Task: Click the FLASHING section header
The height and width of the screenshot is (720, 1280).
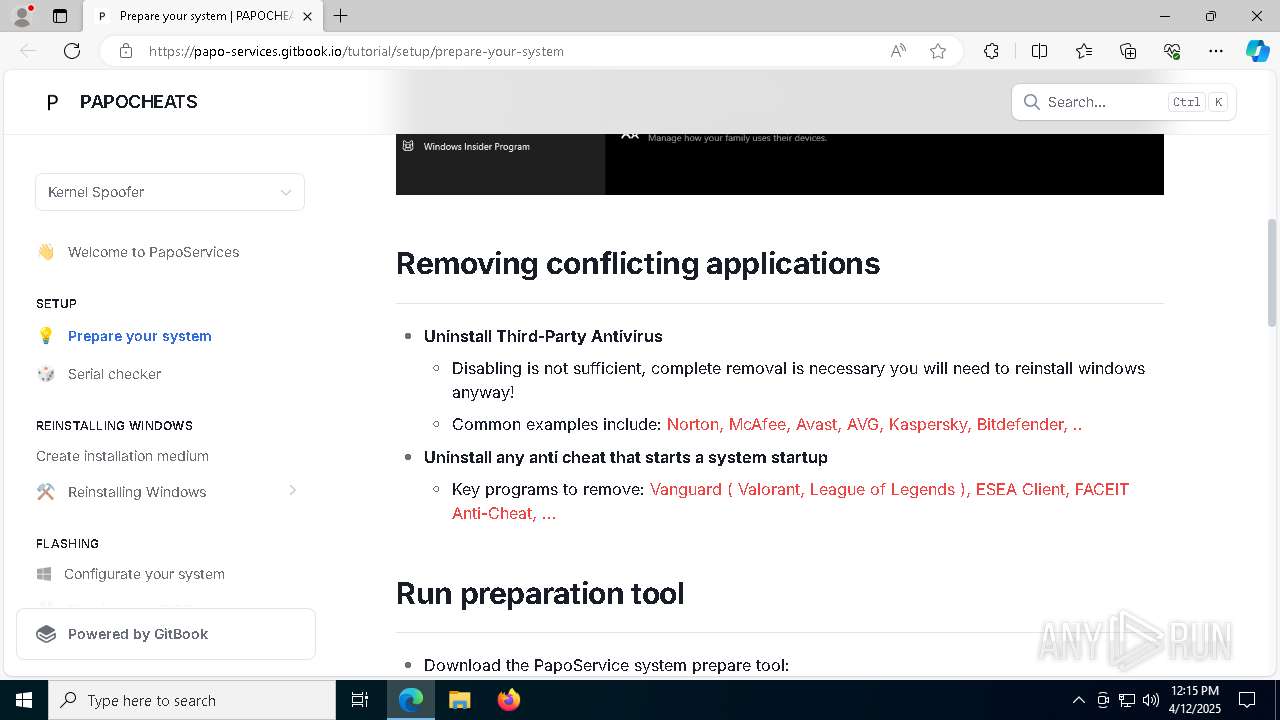Action: (x=67, y=543)
